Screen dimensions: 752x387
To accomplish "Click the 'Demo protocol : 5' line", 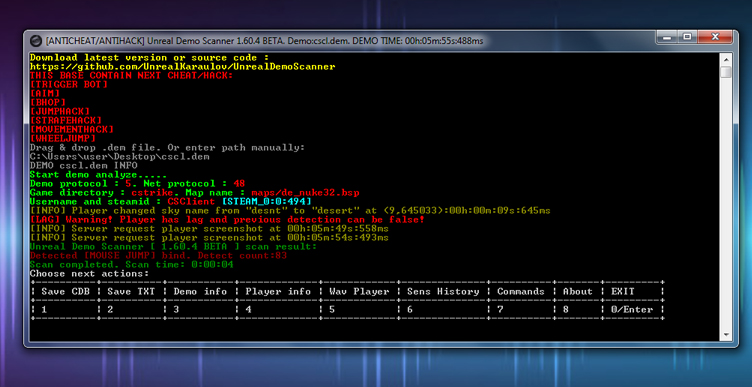I will click(137, 184).
